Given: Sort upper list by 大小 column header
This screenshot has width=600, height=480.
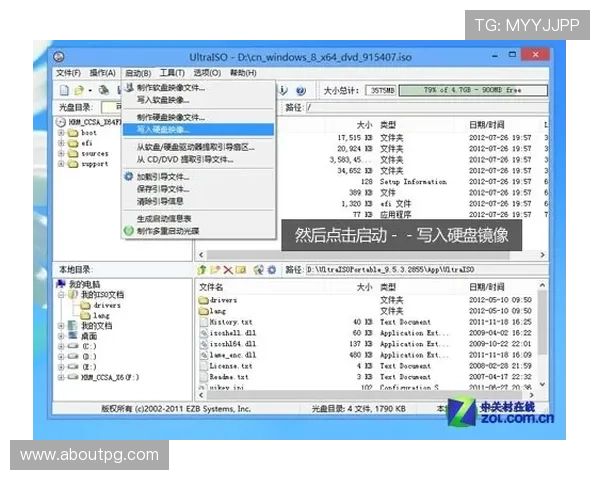Looking at the screenshot, I should pyautogui.click(x=364, y=125).
